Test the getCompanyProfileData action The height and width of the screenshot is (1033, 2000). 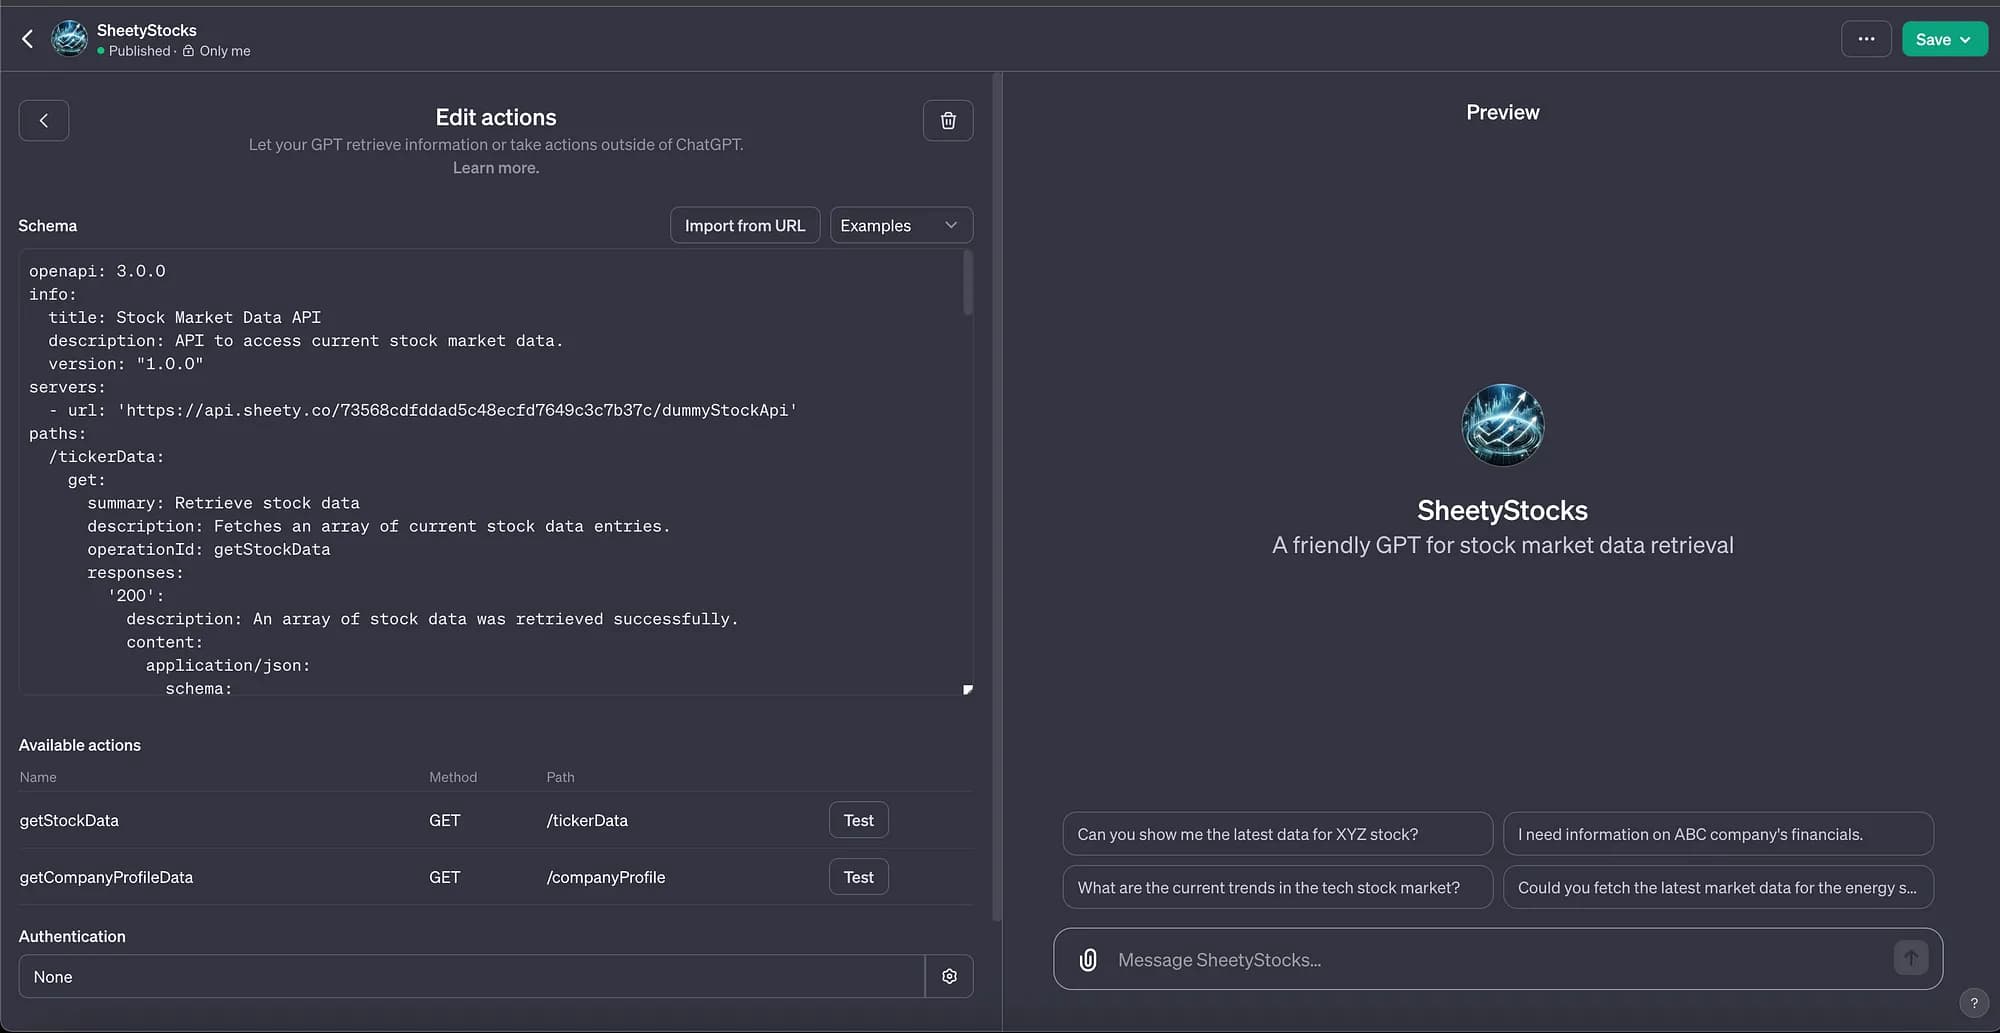(x=858, y=877)
